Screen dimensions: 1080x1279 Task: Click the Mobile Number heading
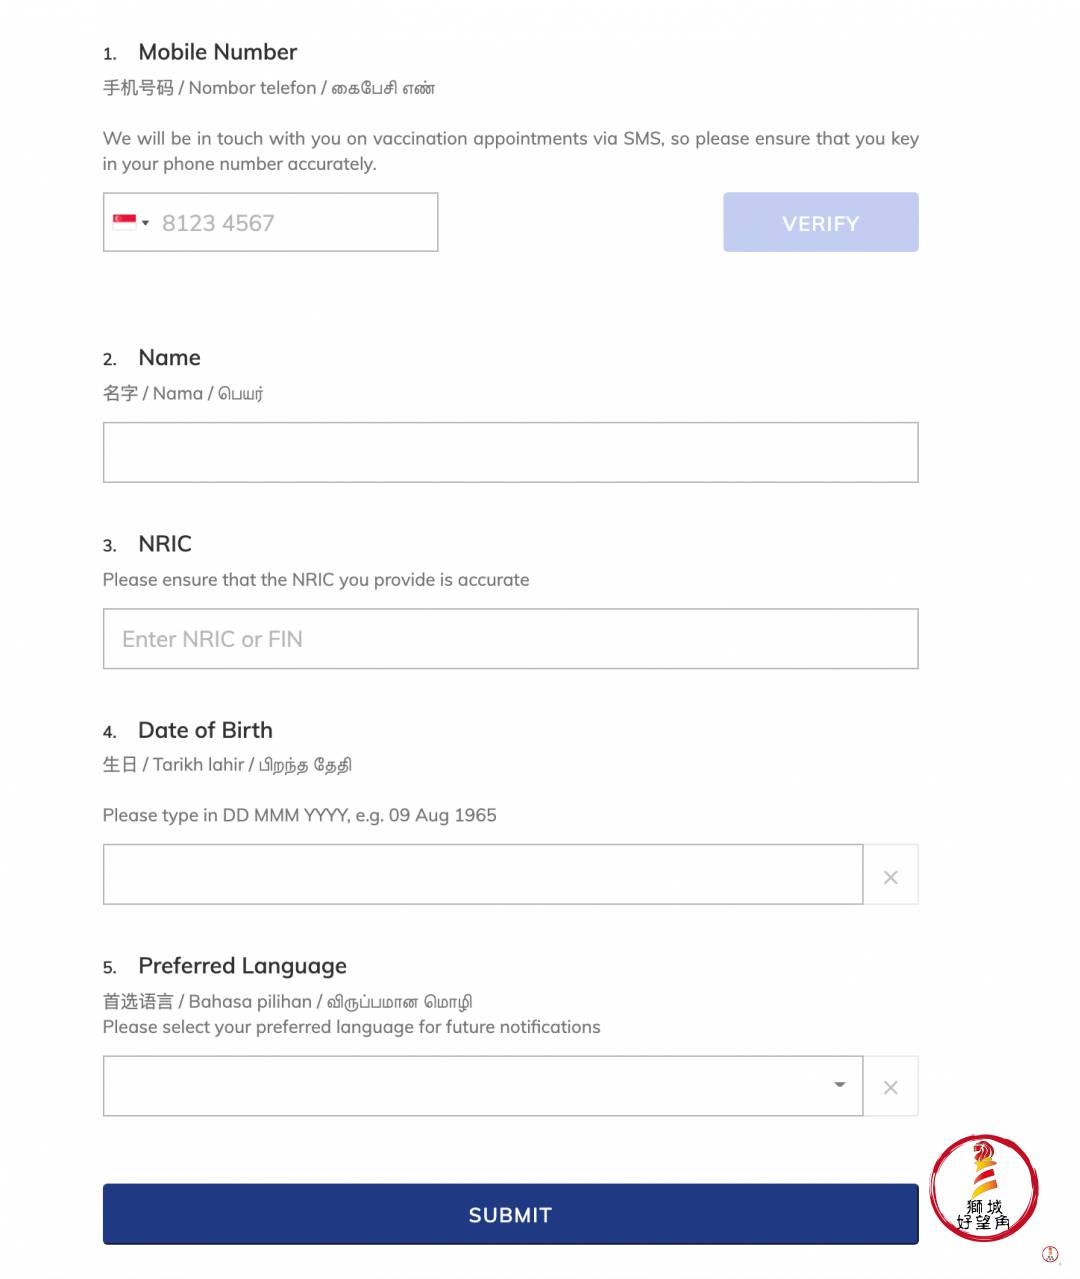tap(217, 52)
